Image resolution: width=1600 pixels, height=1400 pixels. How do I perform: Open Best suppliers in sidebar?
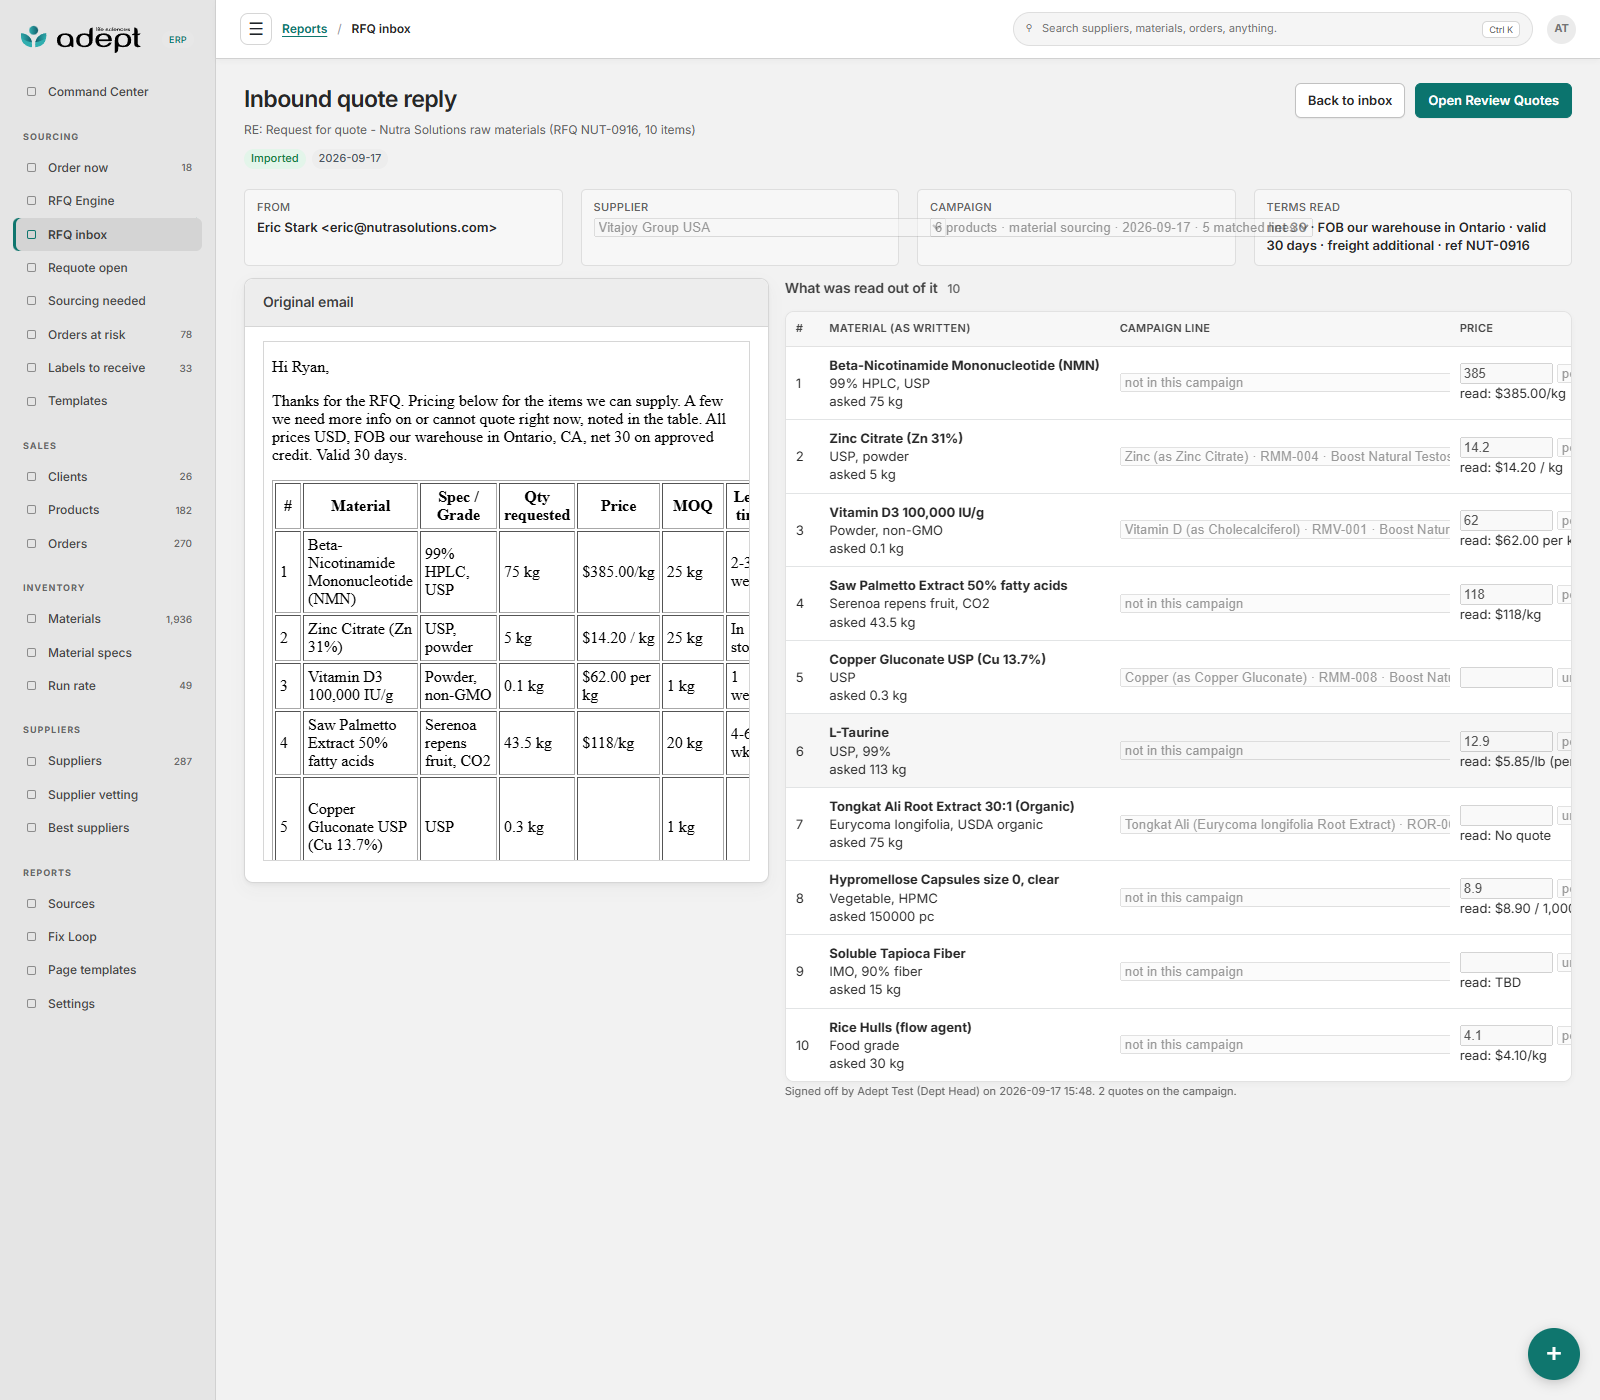[x=108, y=828]
